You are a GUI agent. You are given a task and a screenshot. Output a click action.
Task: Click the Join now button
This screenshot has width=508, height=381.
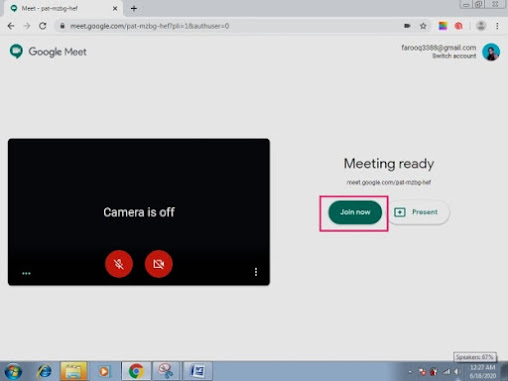tap(355, 212)
